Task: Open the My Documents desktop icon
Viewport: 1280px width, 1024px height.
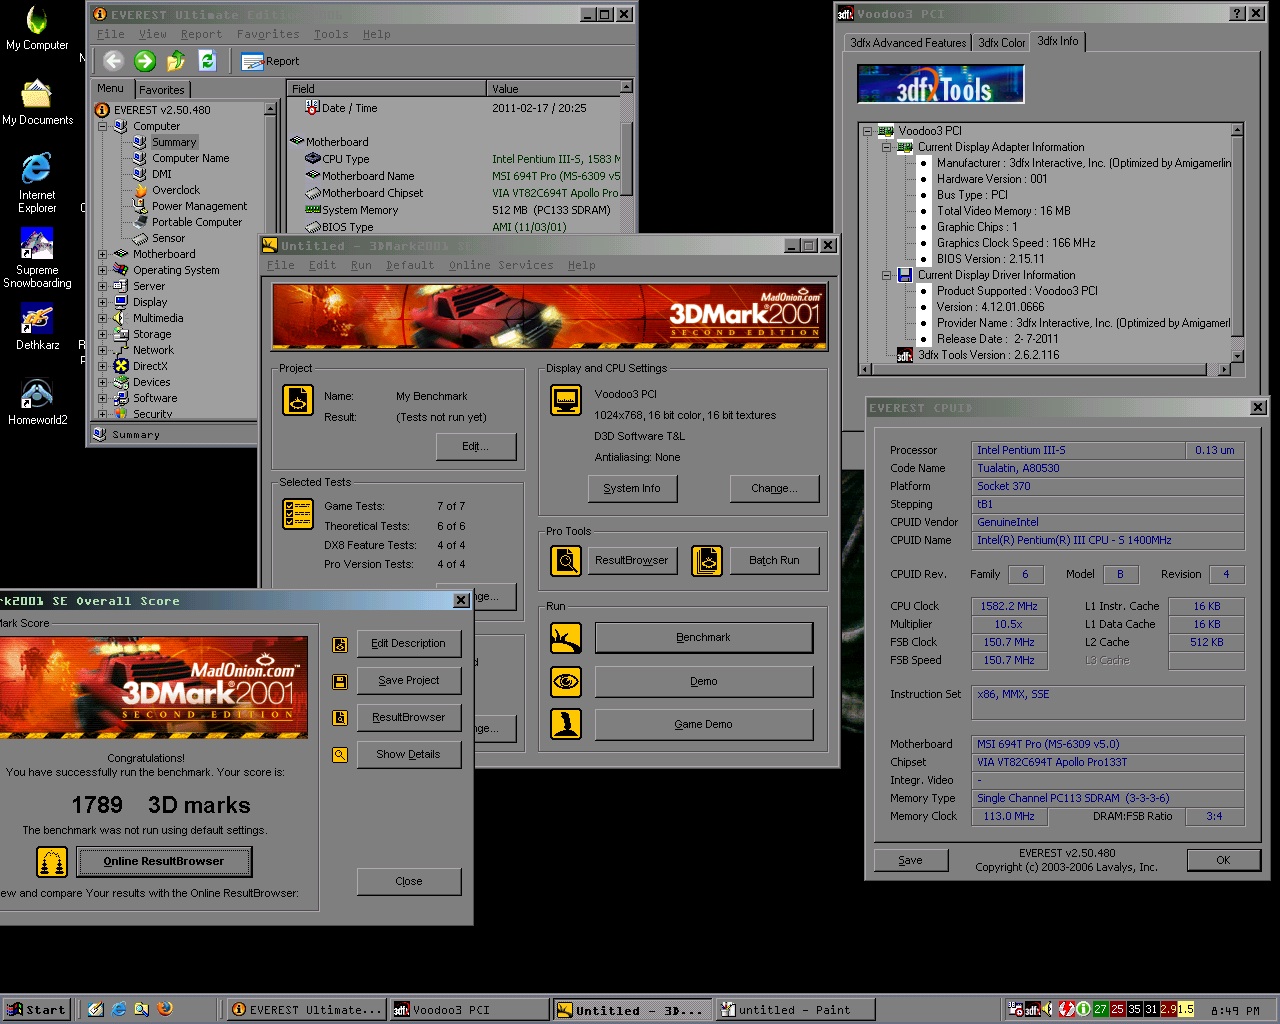Action: click(x=37, y=102)
